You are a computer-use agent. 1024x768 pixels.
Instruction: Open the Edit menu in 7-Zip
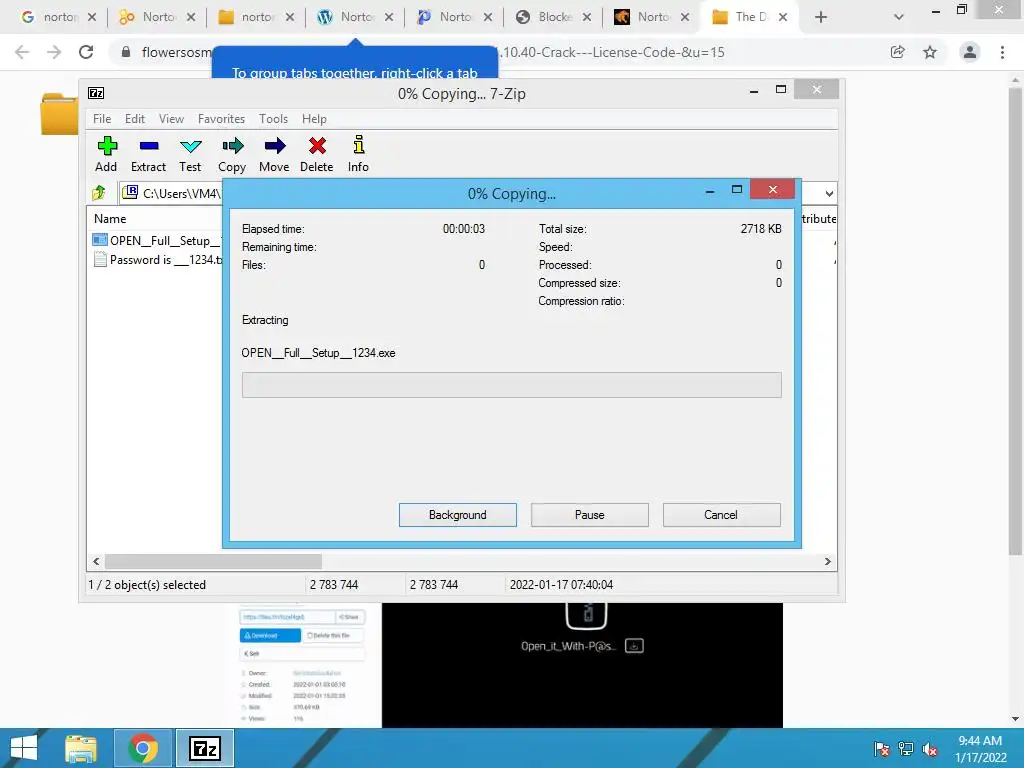point(135,119)
